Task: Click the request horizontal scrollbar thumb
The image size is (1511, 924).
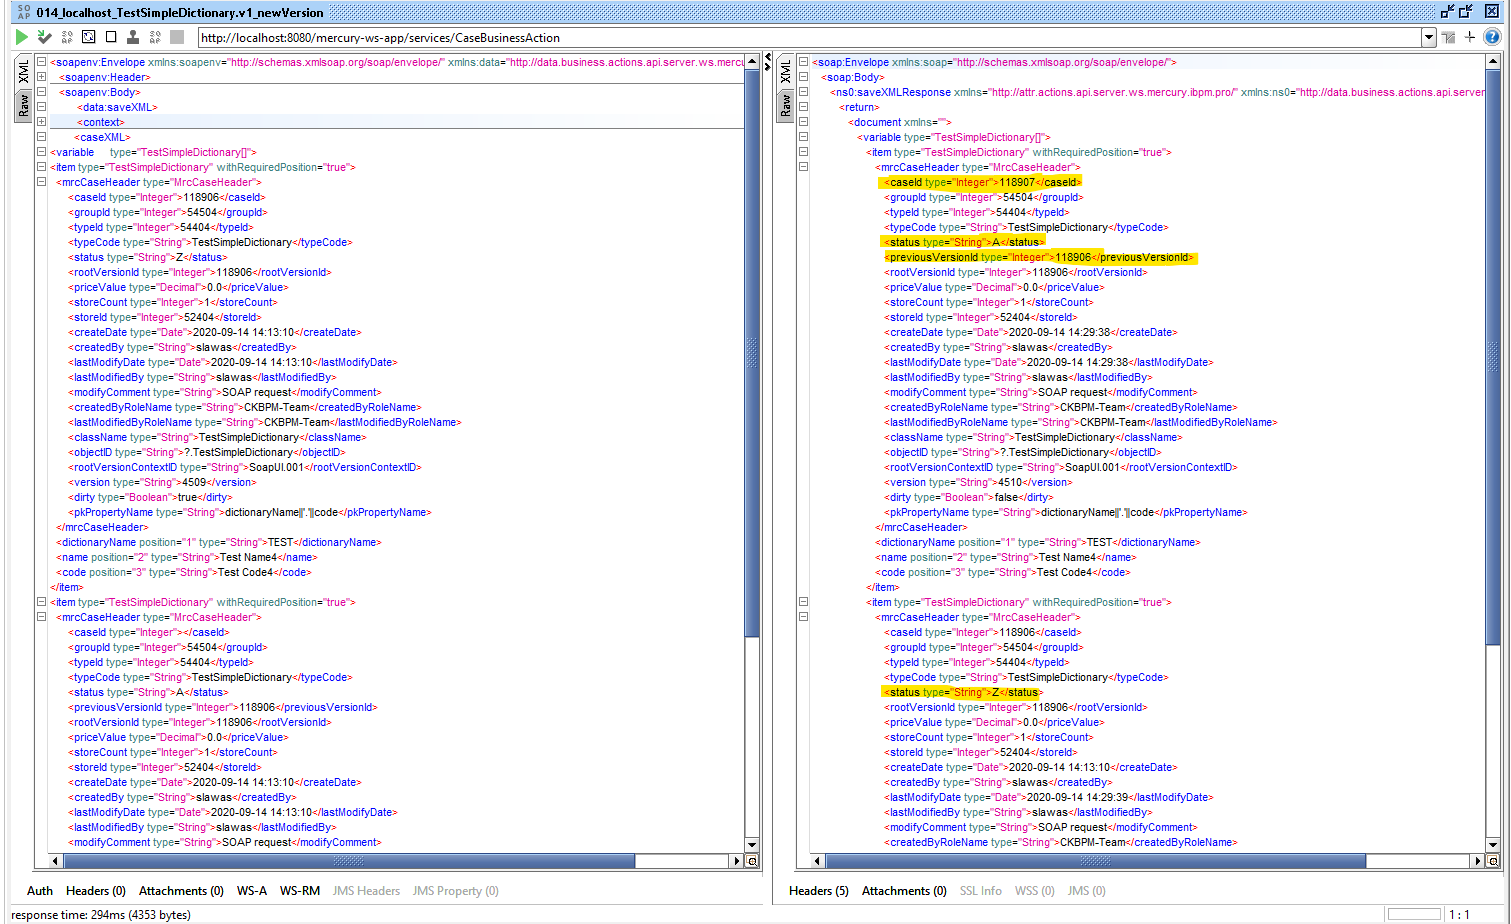Action: point(349,861)
